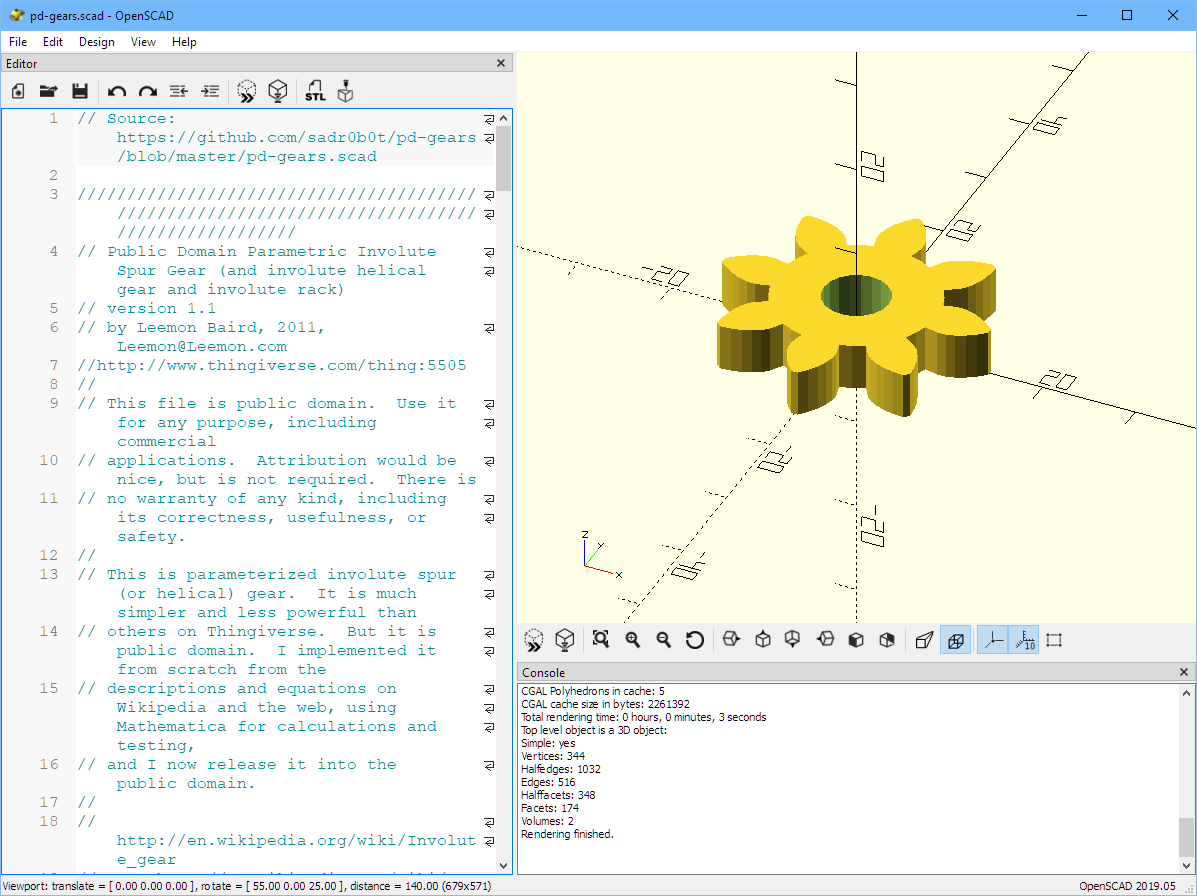This screenshot has width=1197, height=896.
Task: Click the Undo arrow in the editor toolbar
Action: (x=117, y=91)
